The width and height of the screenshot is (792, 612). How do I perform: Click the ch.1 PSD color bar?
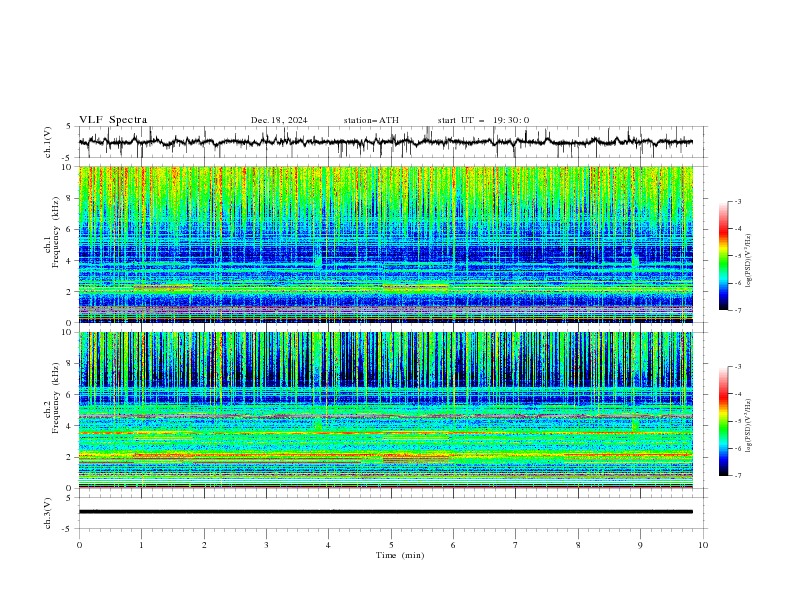coord(724,256)
